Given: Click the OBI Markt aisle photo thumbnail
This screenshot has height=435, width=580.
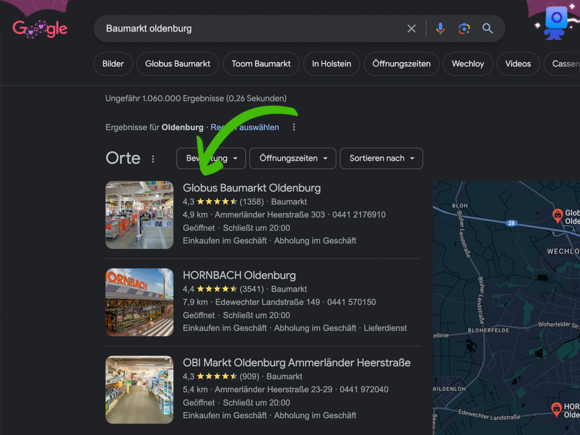Looking at the screenshot, I should [x=139, y=390].
